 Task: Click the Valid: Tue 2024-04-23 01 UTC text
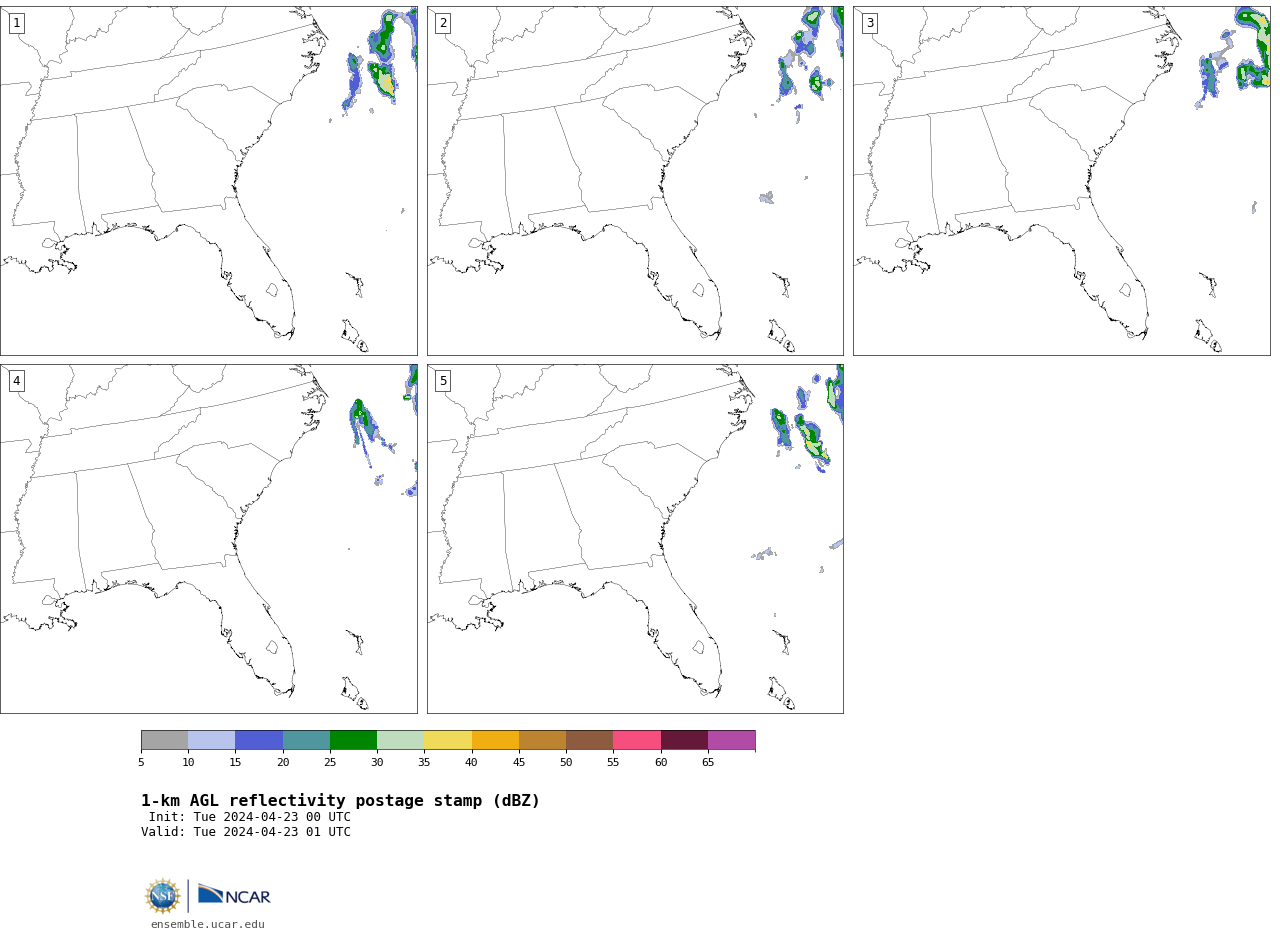[246, 832]
